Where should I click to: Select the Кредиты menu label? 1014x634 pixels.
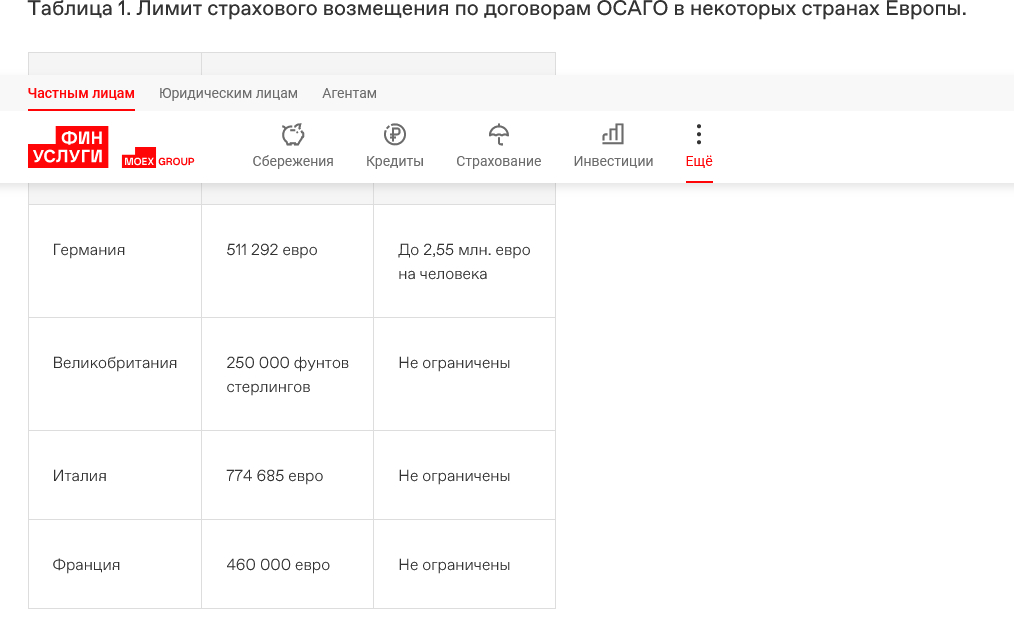(x=394, y=161)
